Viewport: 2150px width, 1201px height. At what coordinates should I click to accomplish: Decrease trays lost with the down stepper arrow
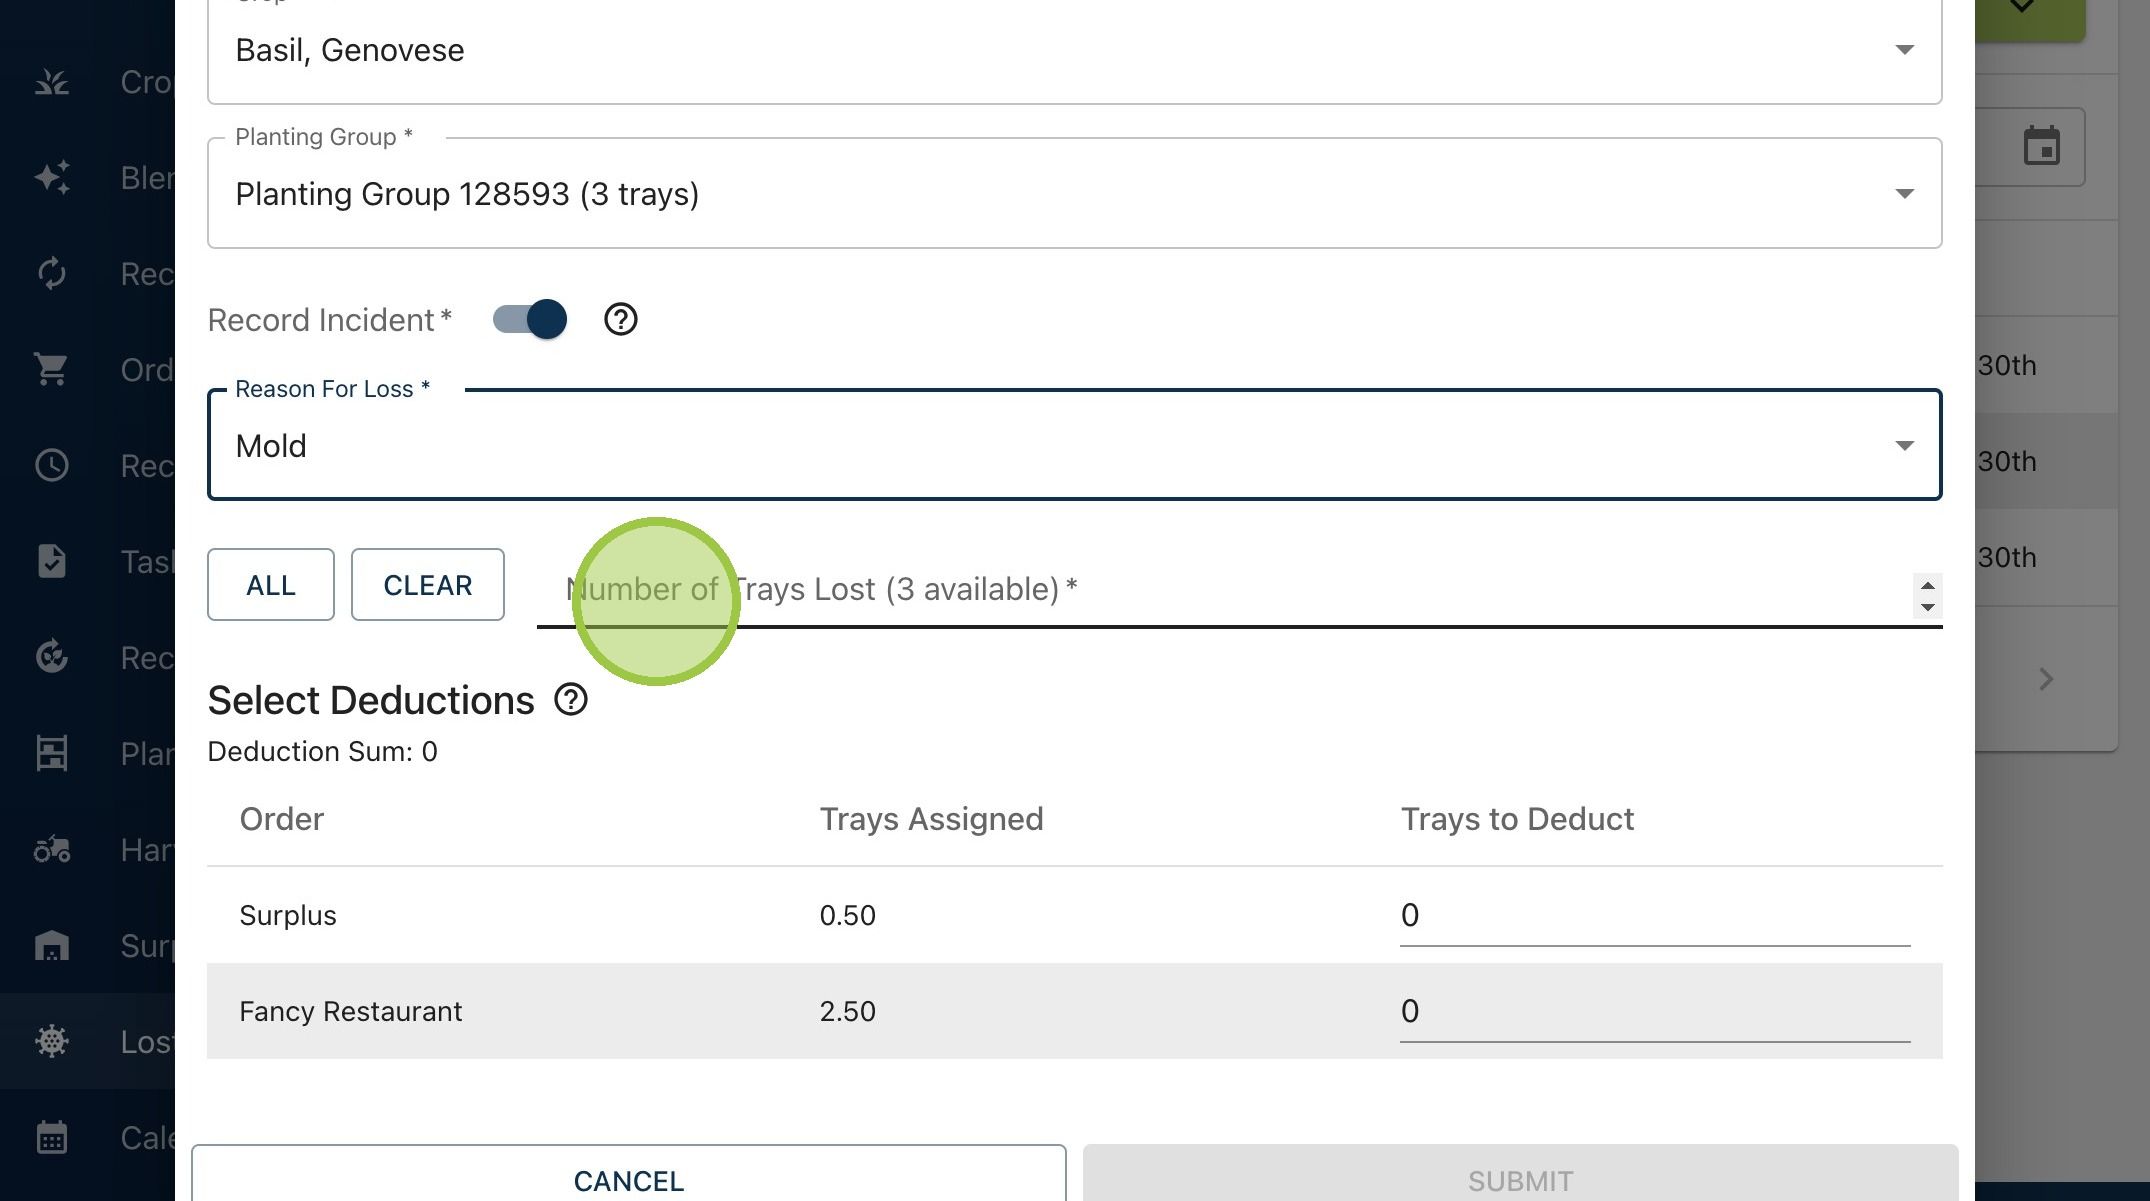(1927, 607)
